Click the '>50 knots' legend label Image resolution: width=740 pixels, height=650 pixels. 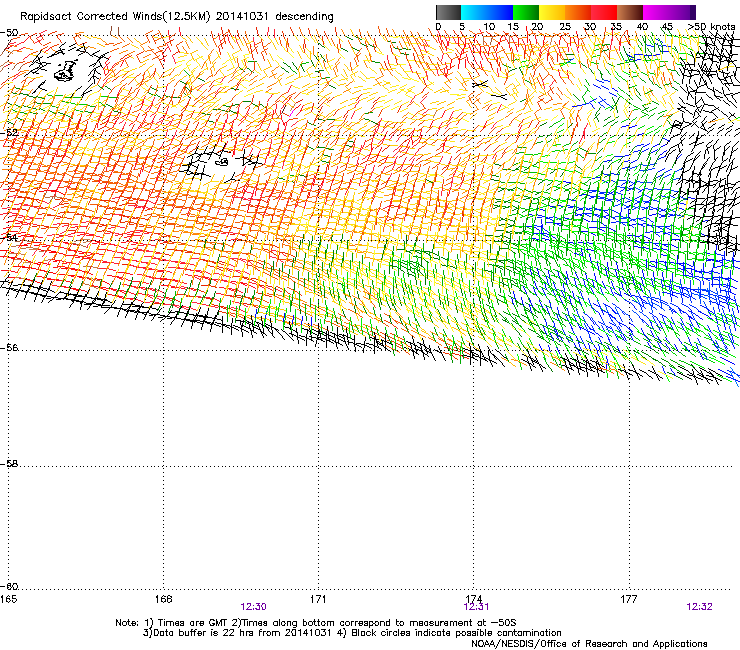coord(711,27)
